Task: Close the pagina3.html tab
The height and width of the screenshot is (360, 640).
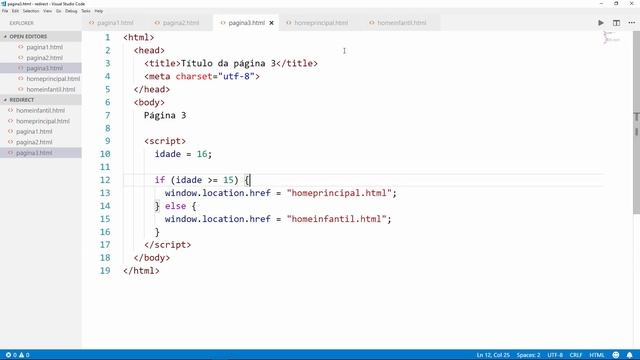Action: click(271, 23)
